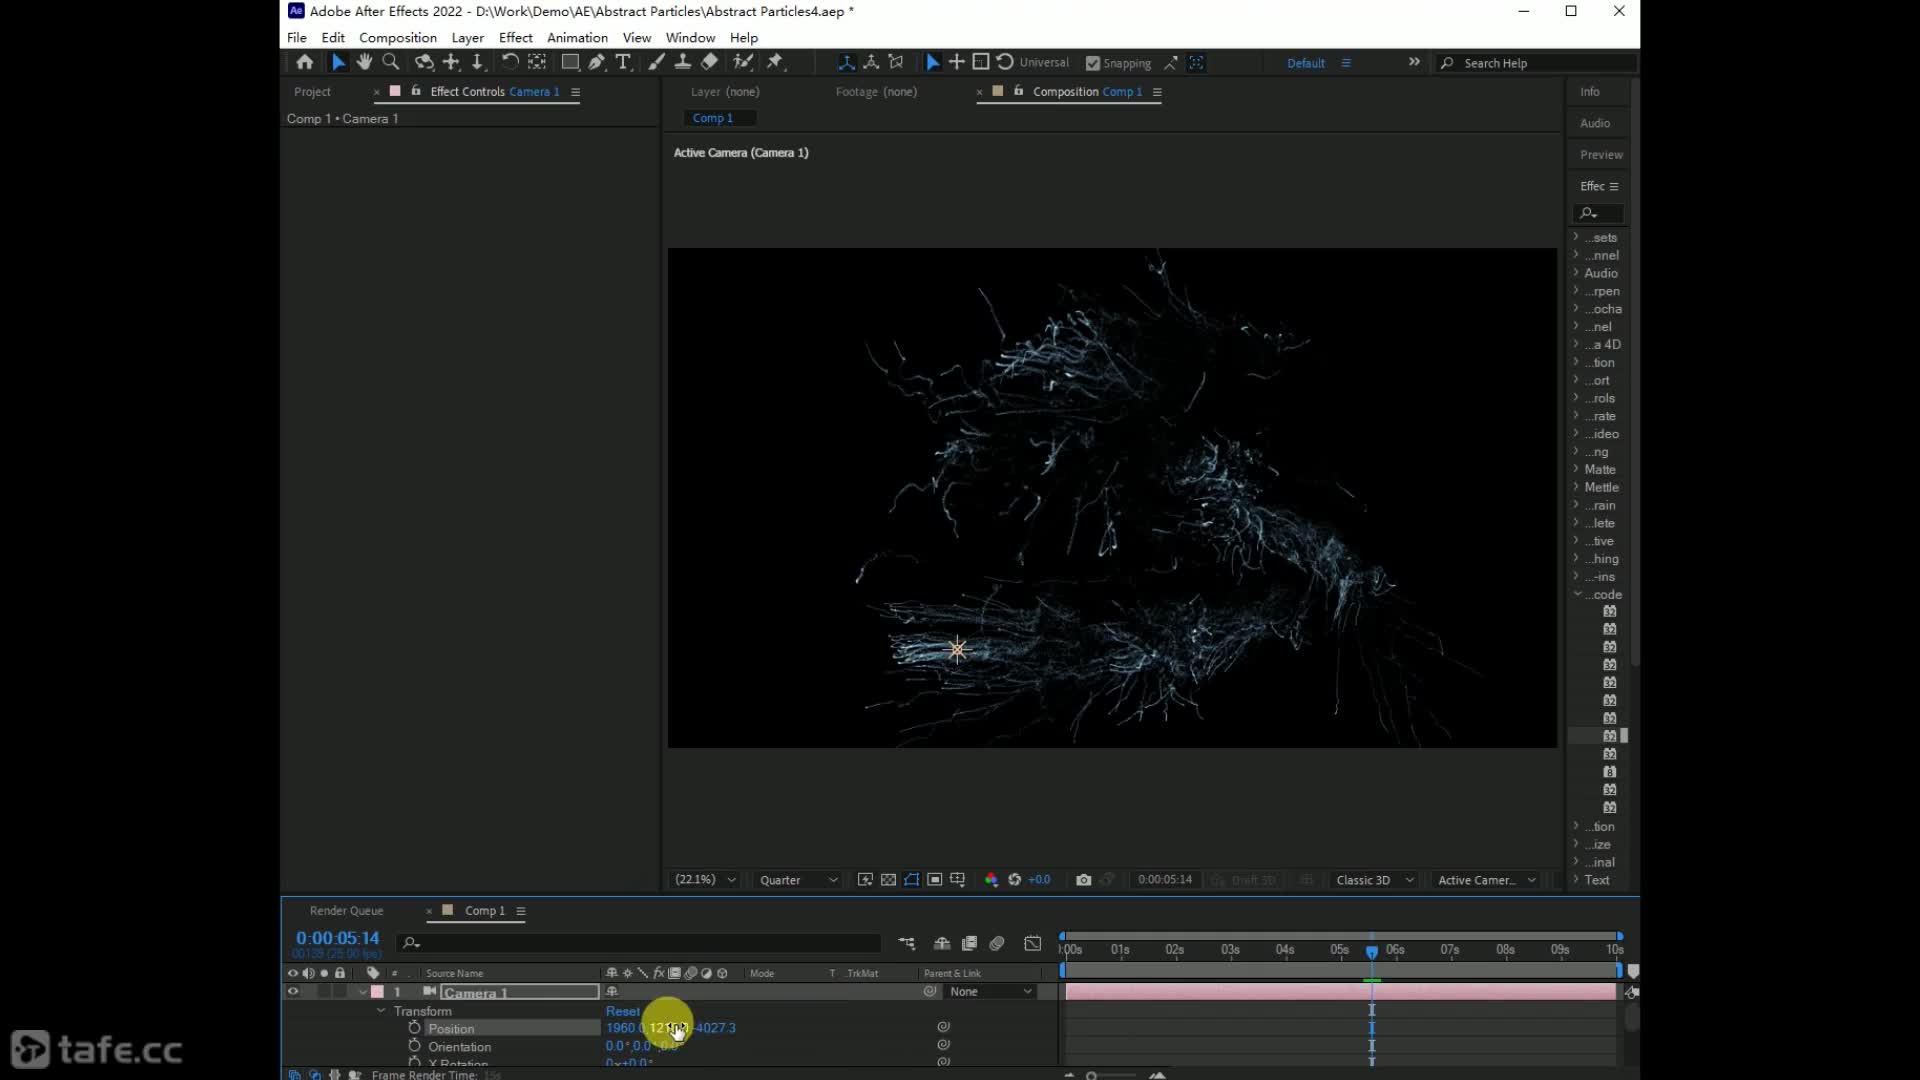
Task: Toggle Region of Interest button
Action: pos(934,880)
